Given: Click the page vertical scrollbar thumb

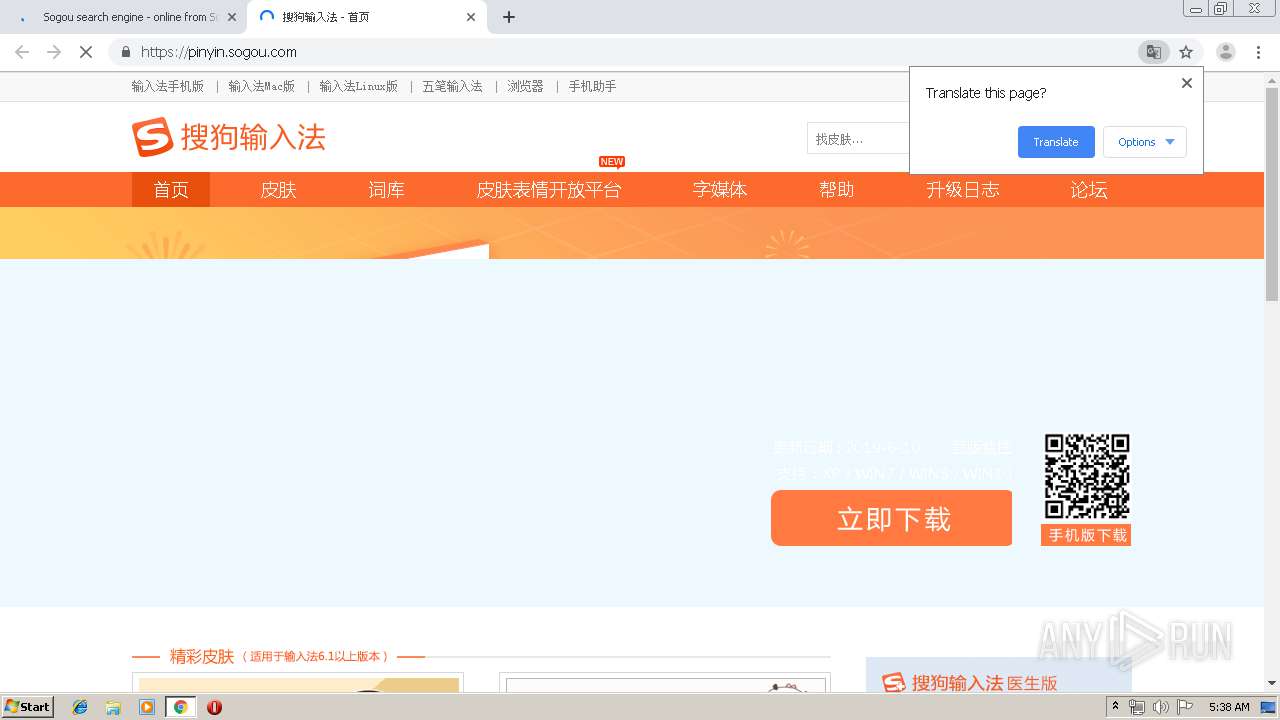Looking at the screenshot, I should click(x=1272, y=195).
